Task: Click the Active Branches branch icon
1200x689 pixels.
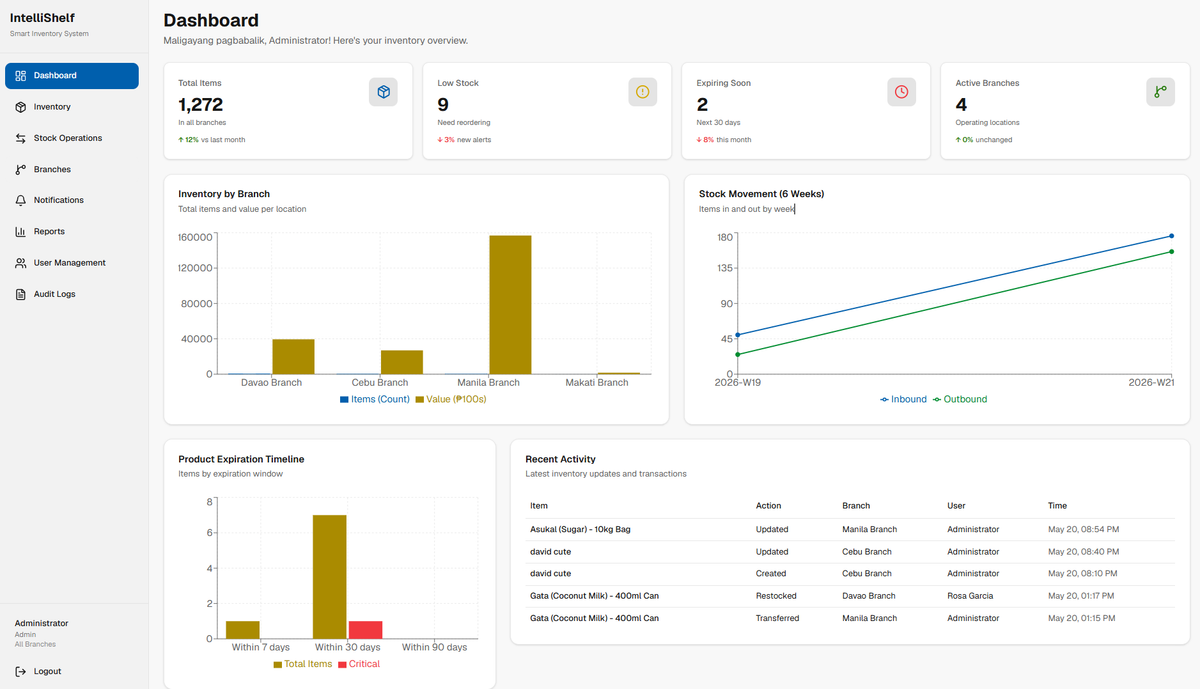Action: [x=1160, y=92]
